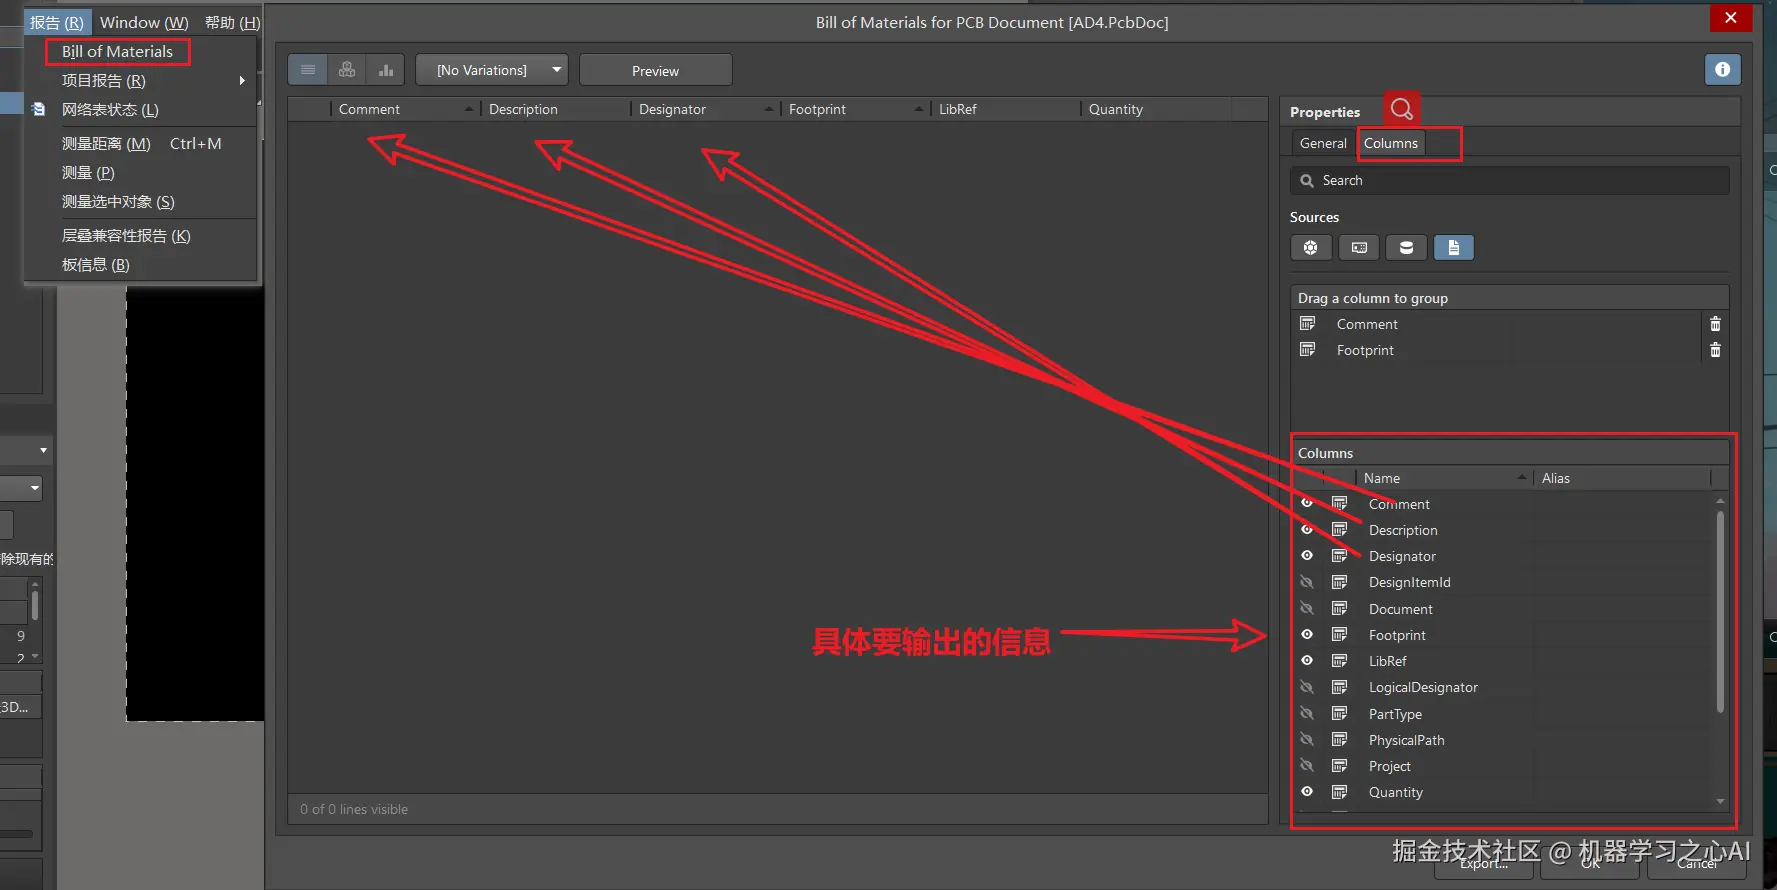Image resolution: width=1777 pixels, height=890 pixels.
Task: Click the column icon beside LogicalDesignator
Action: [x=1339, y=686]
